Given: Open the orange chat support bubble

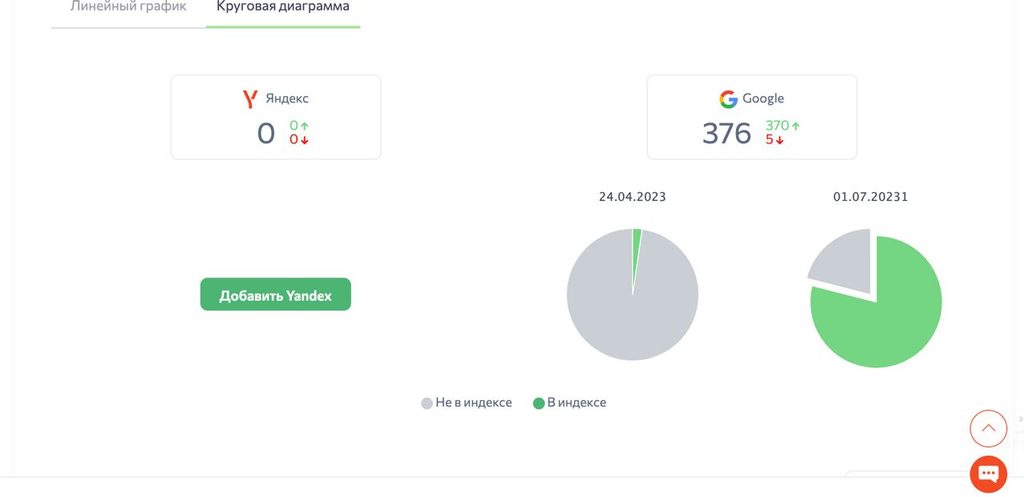Looking at the screenshot, I should [988, 473].
